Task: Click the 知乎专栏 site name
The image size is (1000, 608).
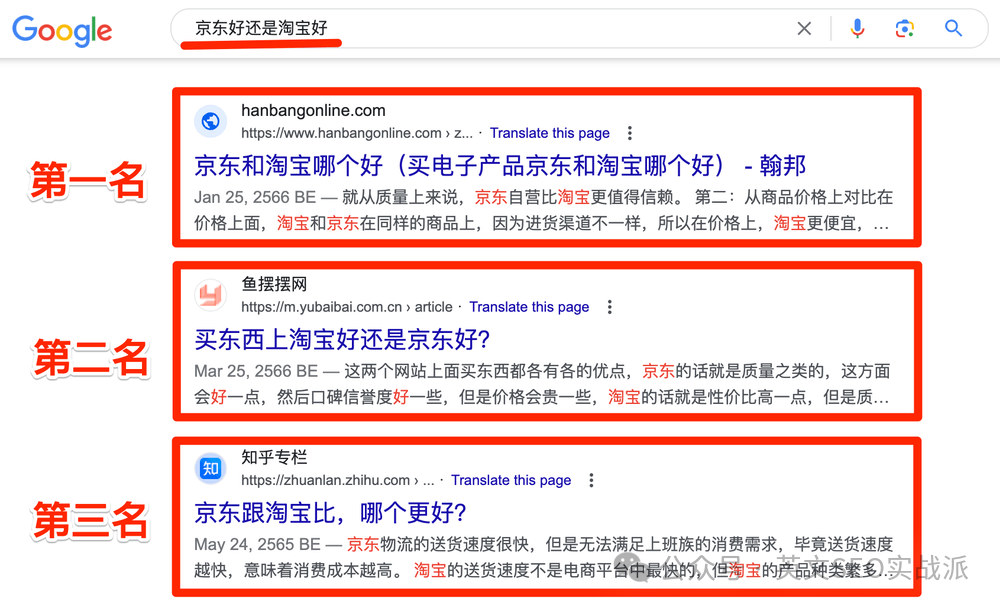Action: (274, 457)
